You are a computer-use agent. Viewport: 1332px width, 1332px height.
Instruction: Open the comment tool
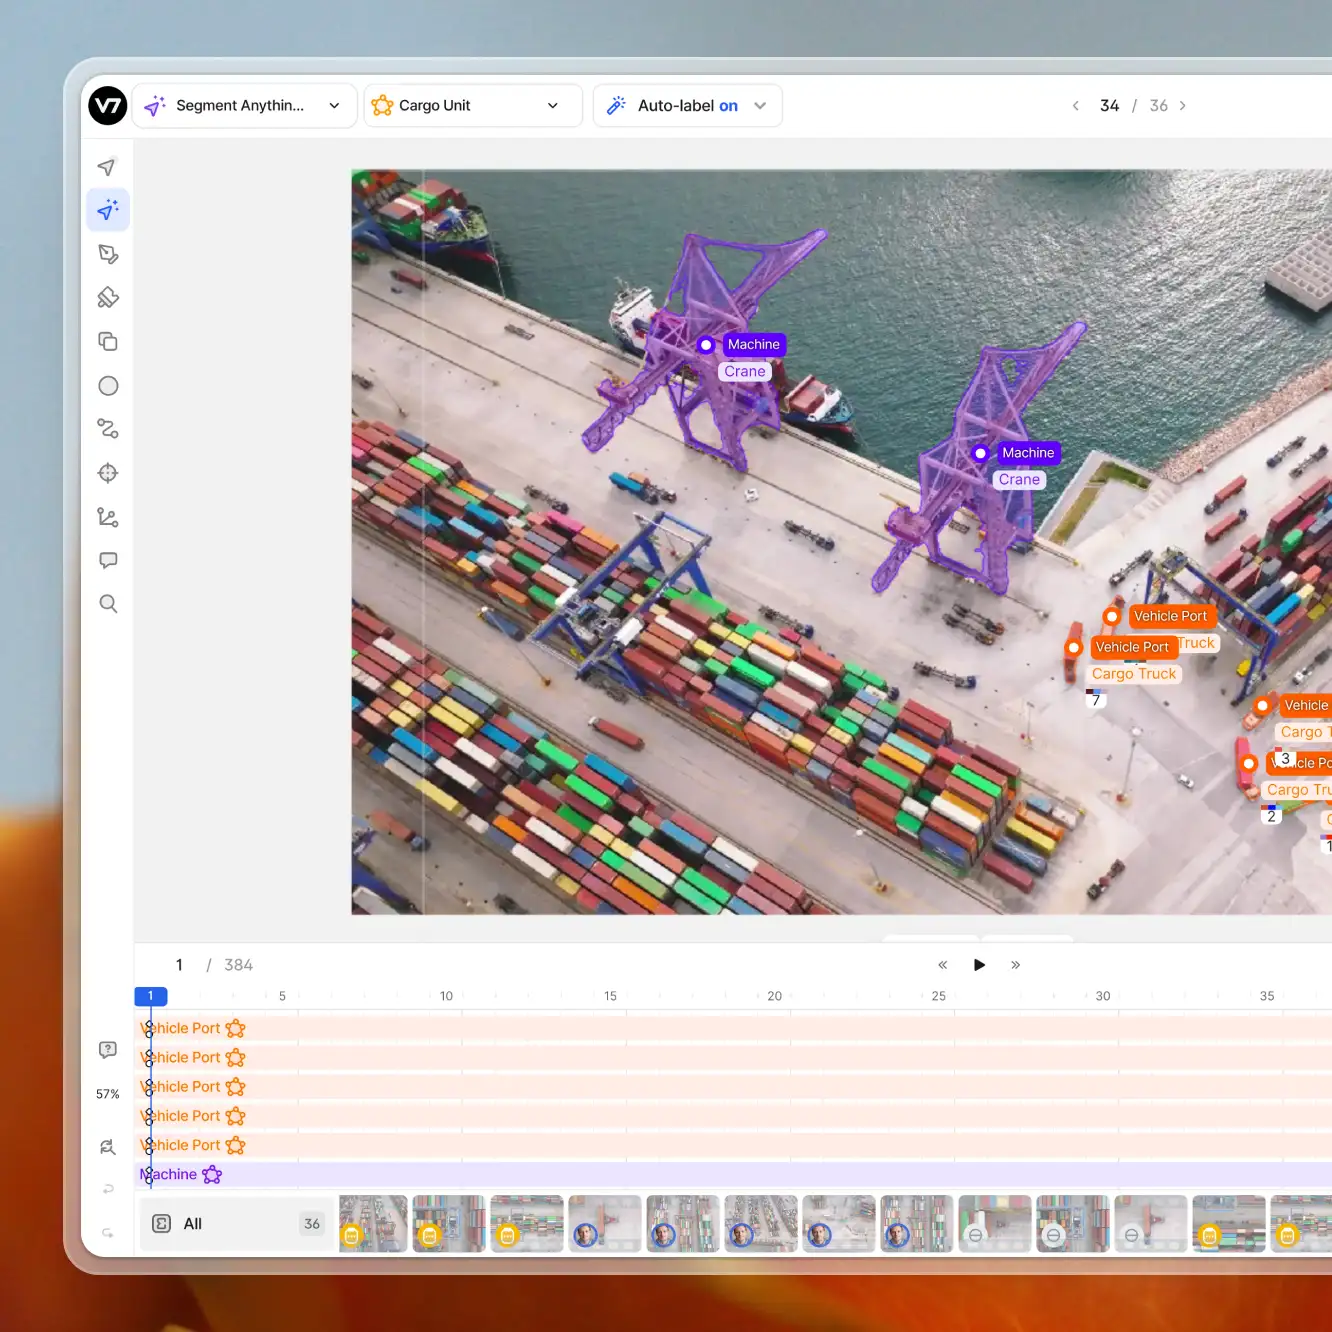point(108,560)
